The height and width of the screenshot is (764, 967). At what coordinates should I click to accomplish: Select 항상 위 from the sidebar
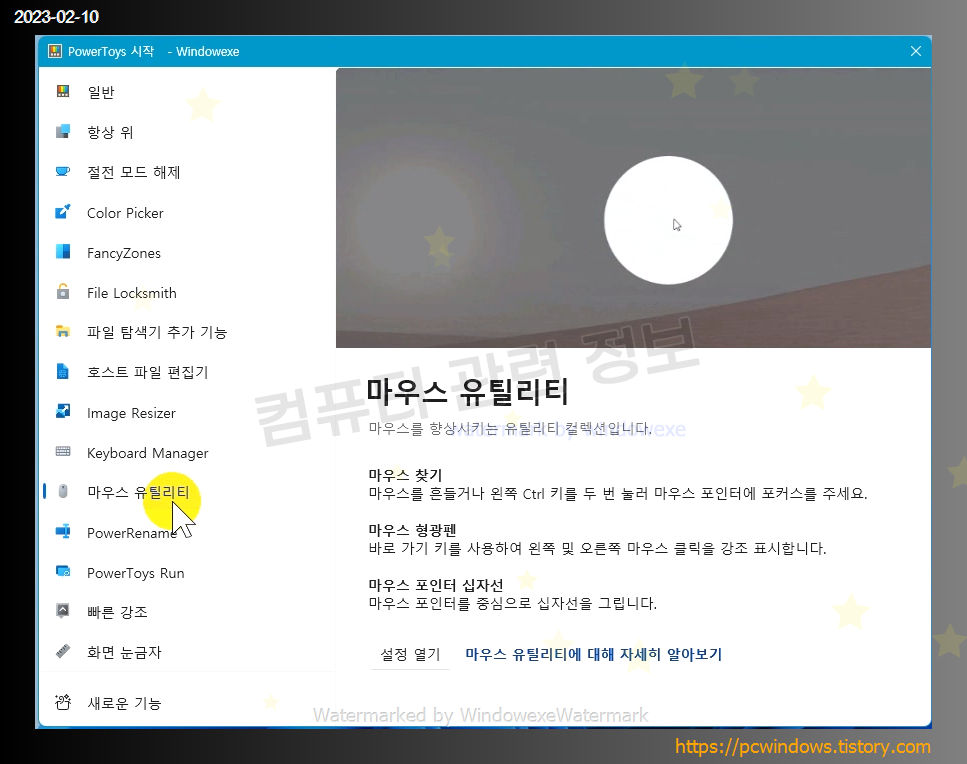coord(187,132)
